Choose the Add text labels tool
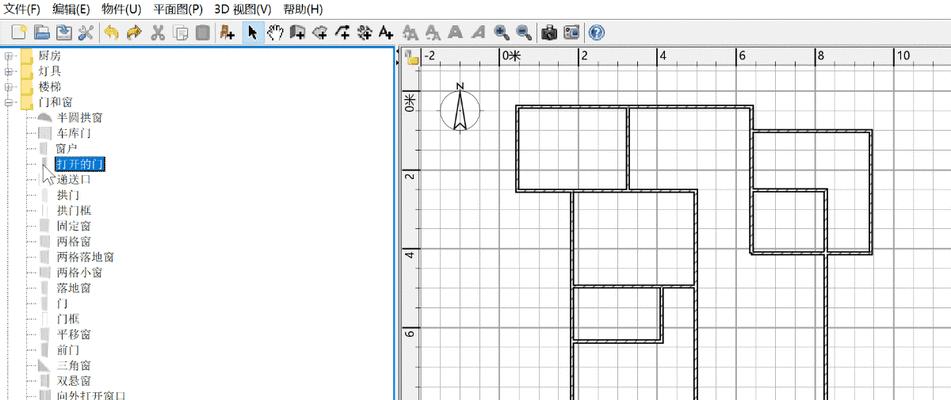Screen dimensions: 951x400 [x=386, y=33]
